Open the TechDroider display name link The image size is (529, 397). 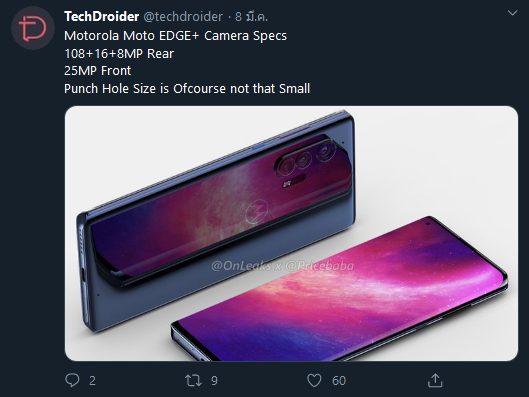(102, 17)
